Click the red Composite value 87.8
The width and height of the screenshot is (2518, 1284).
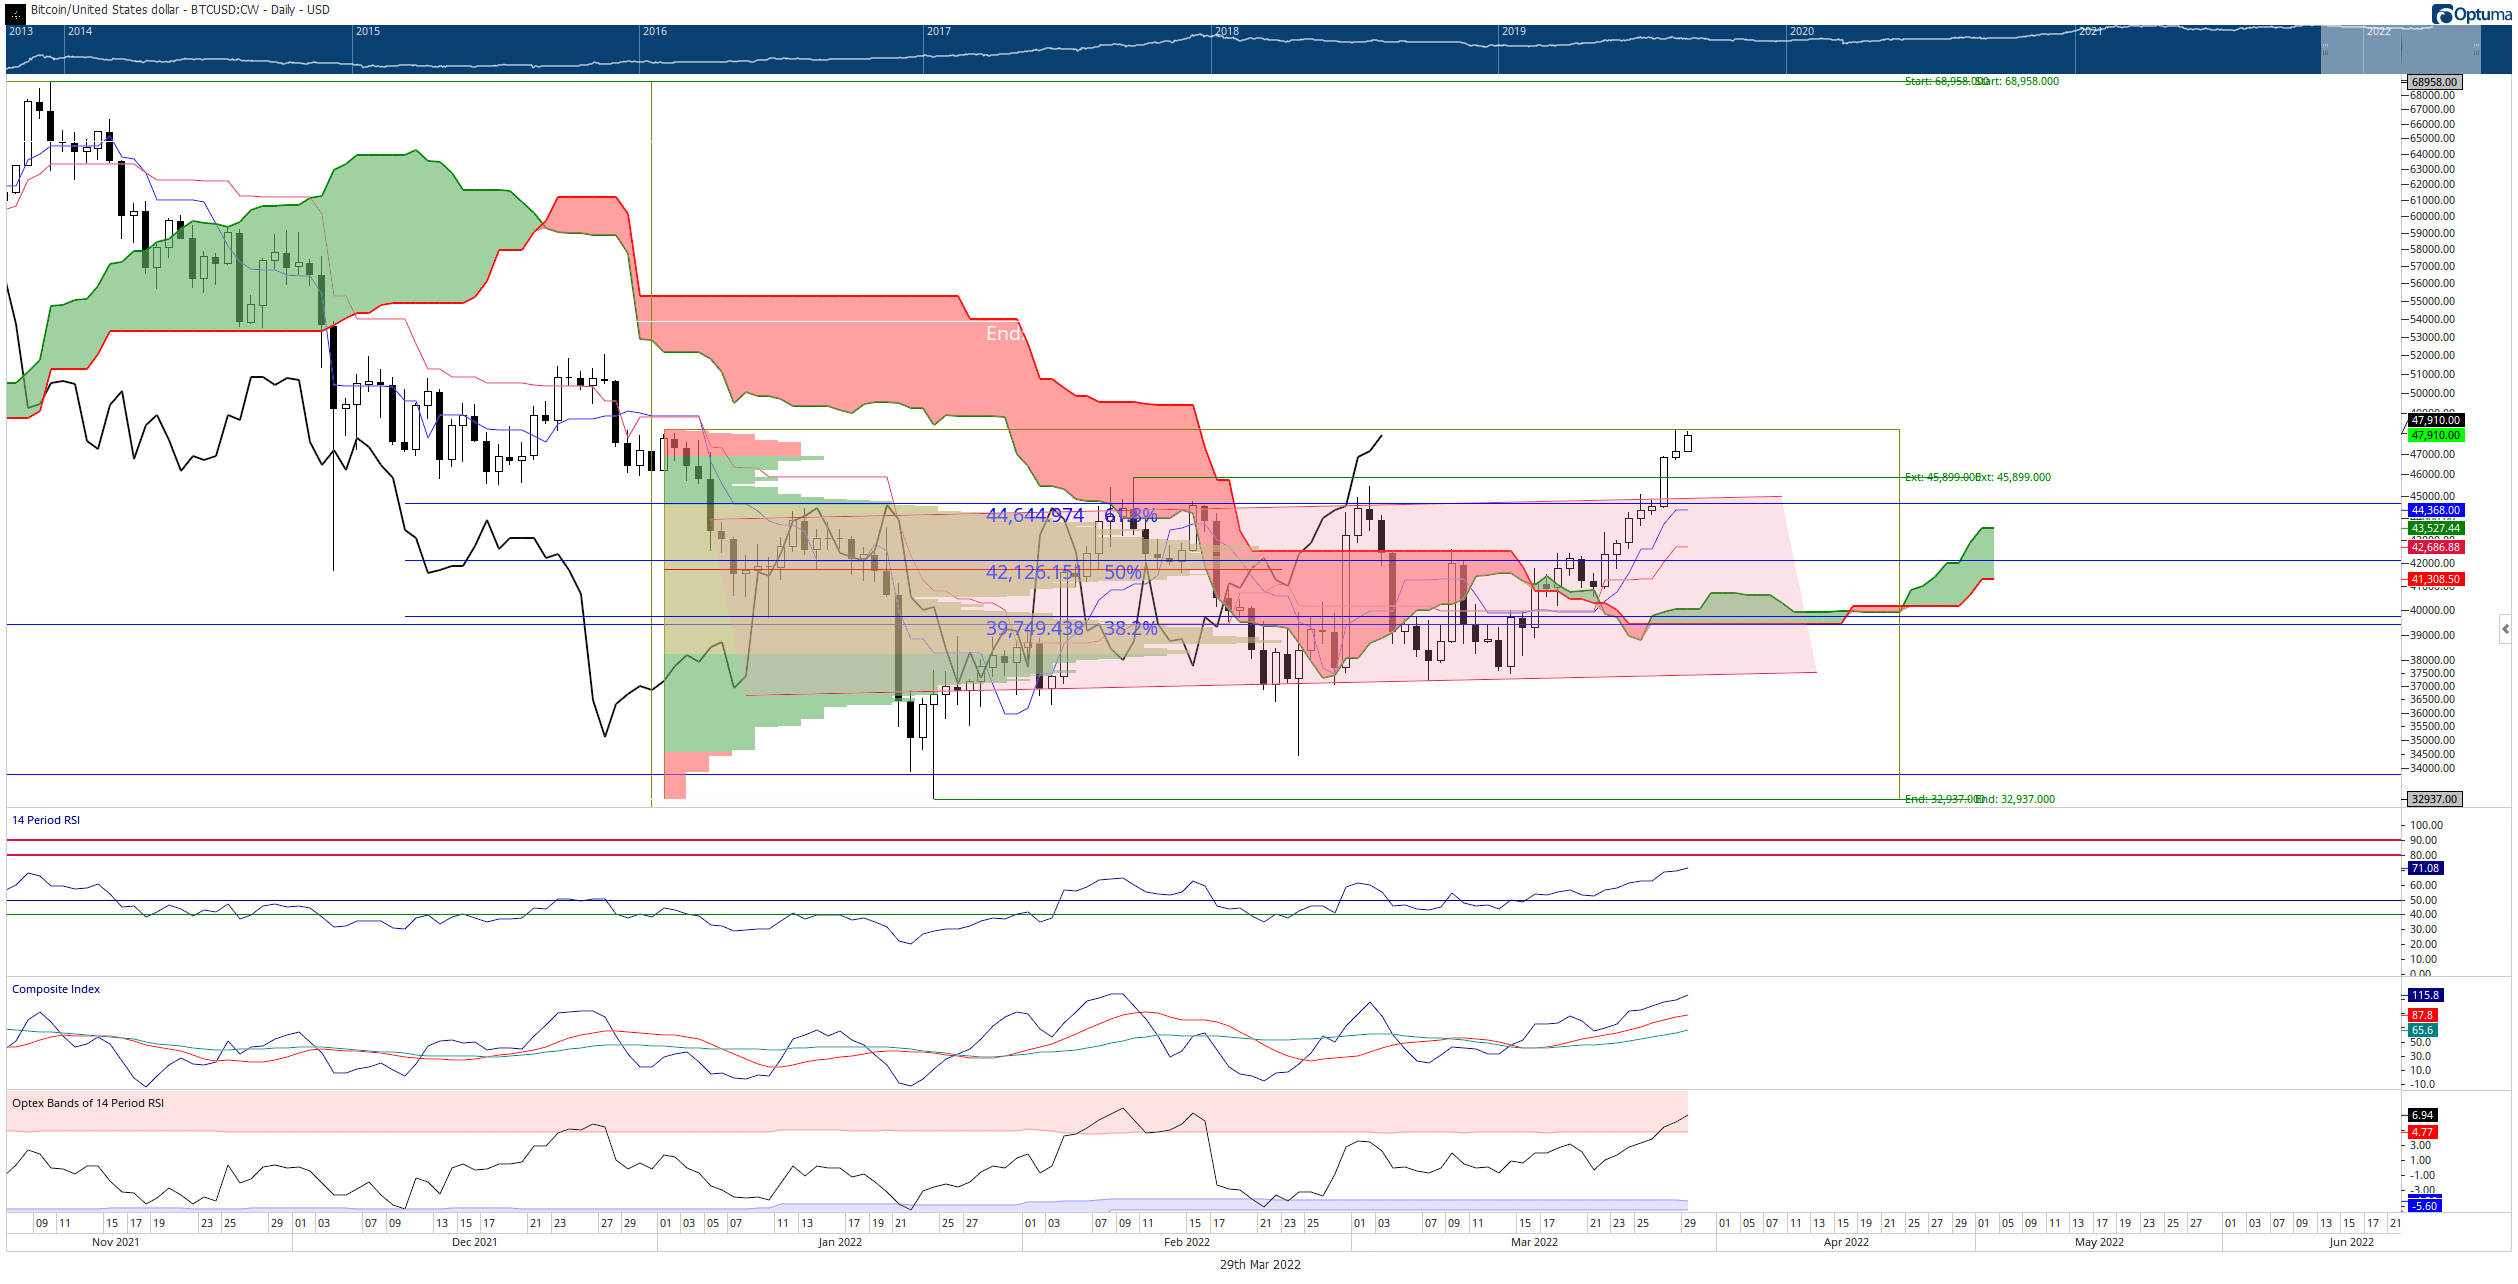[x=2422, y=1015]
